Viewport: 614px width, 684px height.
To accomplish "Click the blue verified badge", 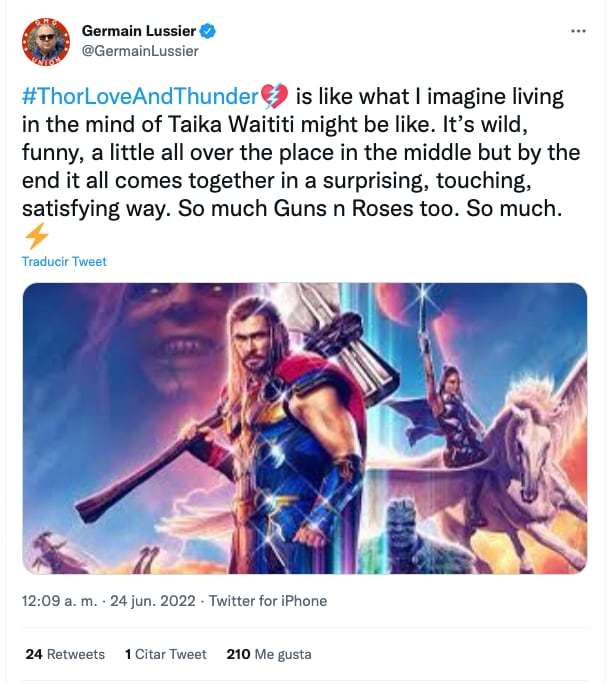I will [x=209, y=32].
